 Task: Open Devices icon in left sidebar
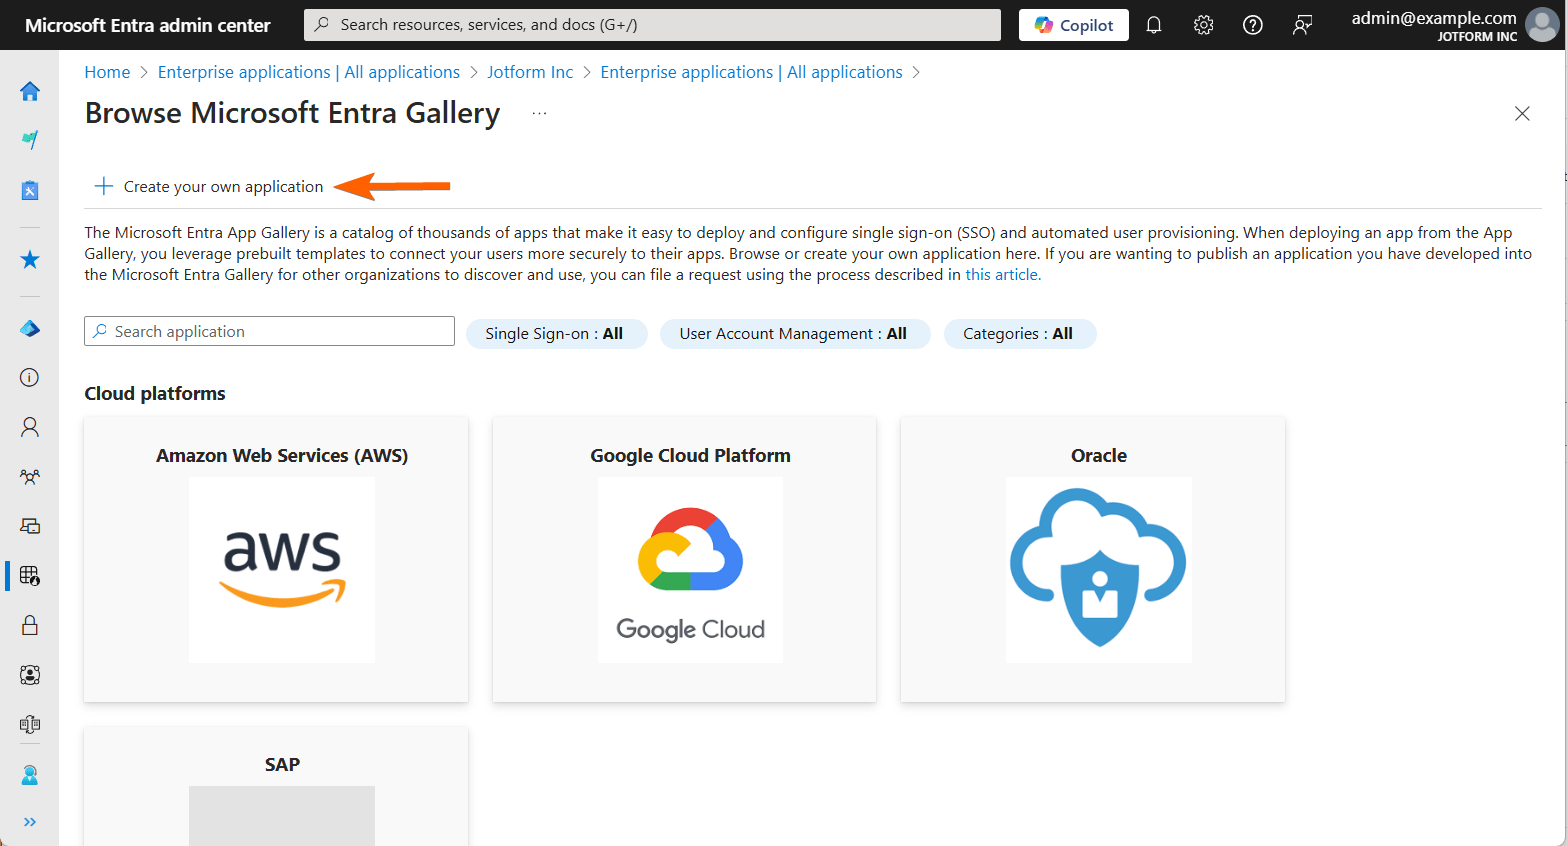[x=30, y=526]
